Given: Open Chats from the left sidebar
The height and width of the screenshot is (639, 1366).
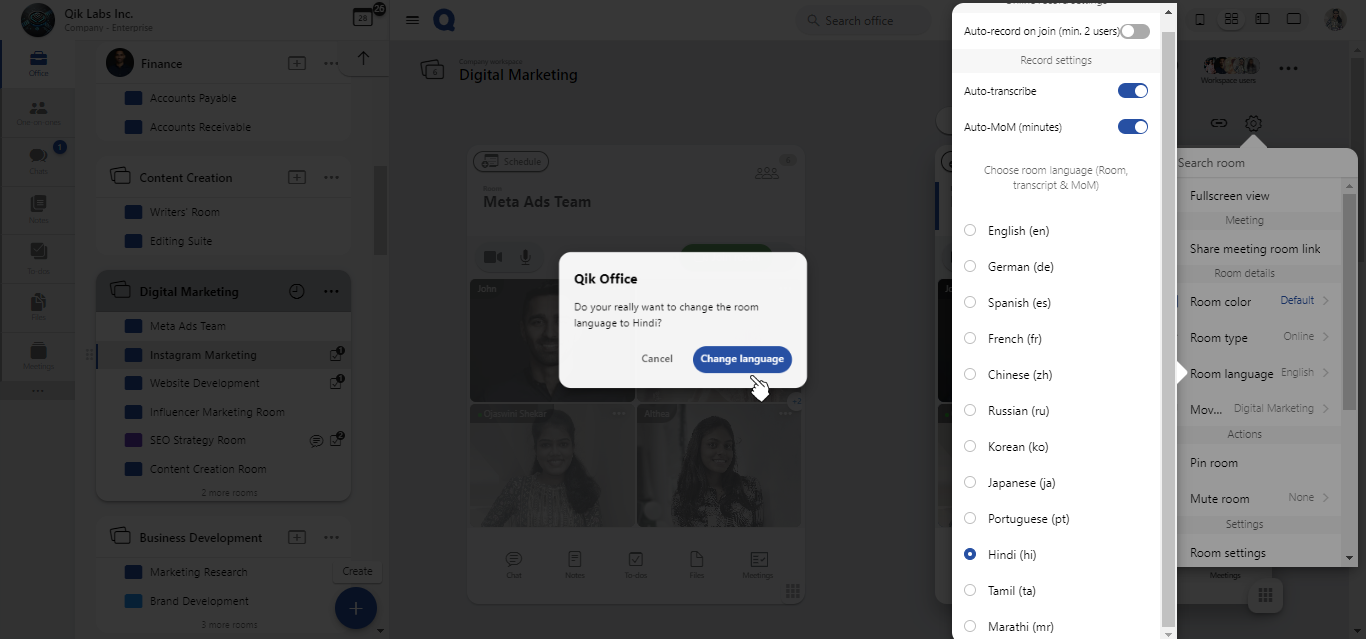Looking at the screenshot, I should (38, 160).
